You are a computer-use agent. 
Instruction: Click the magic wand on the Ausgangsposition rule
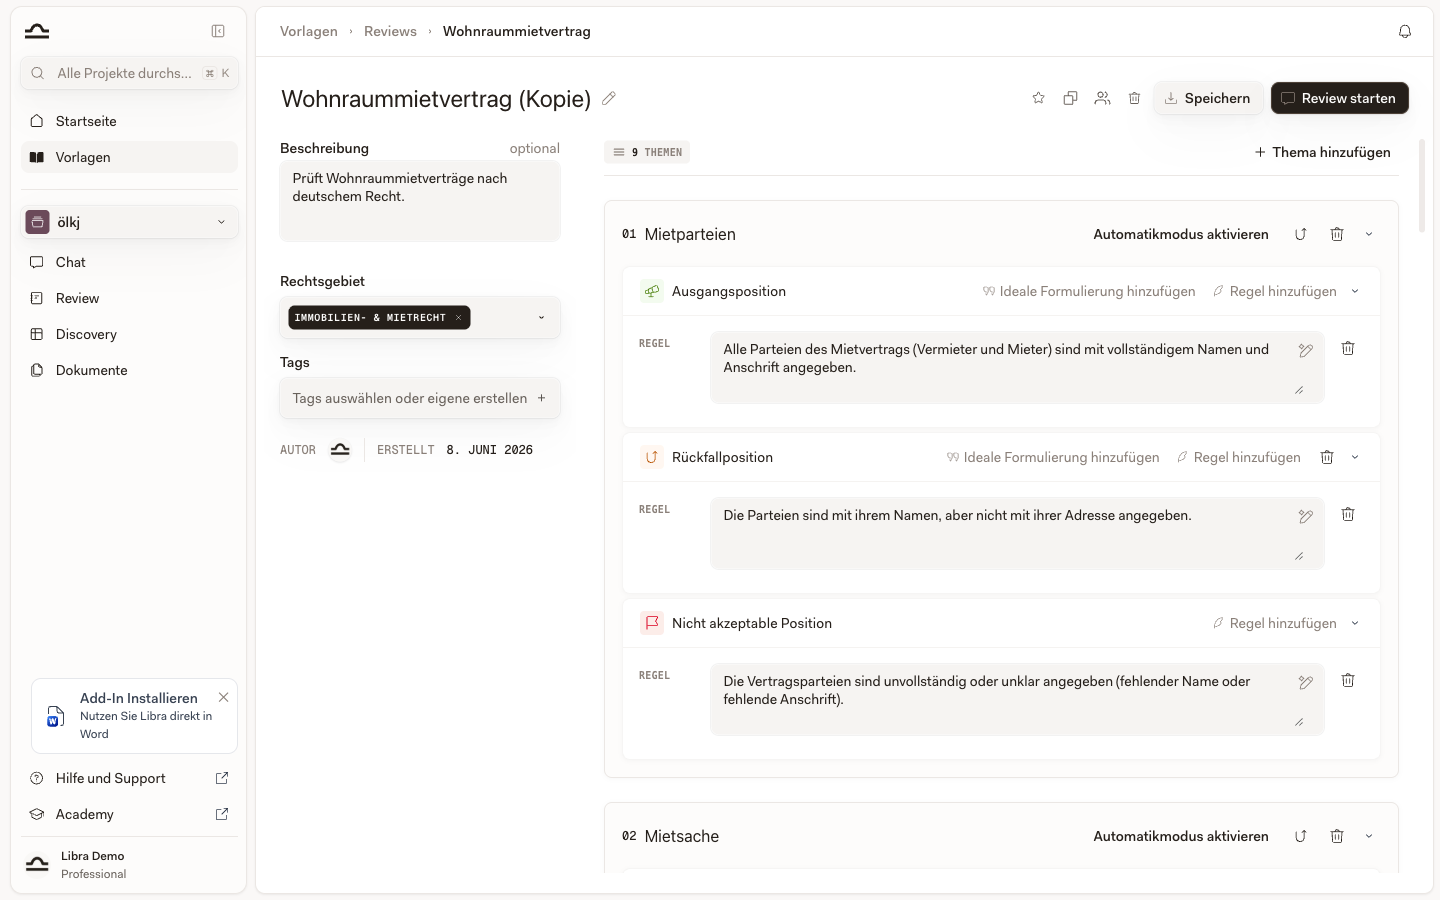[x=1305, y=350]
